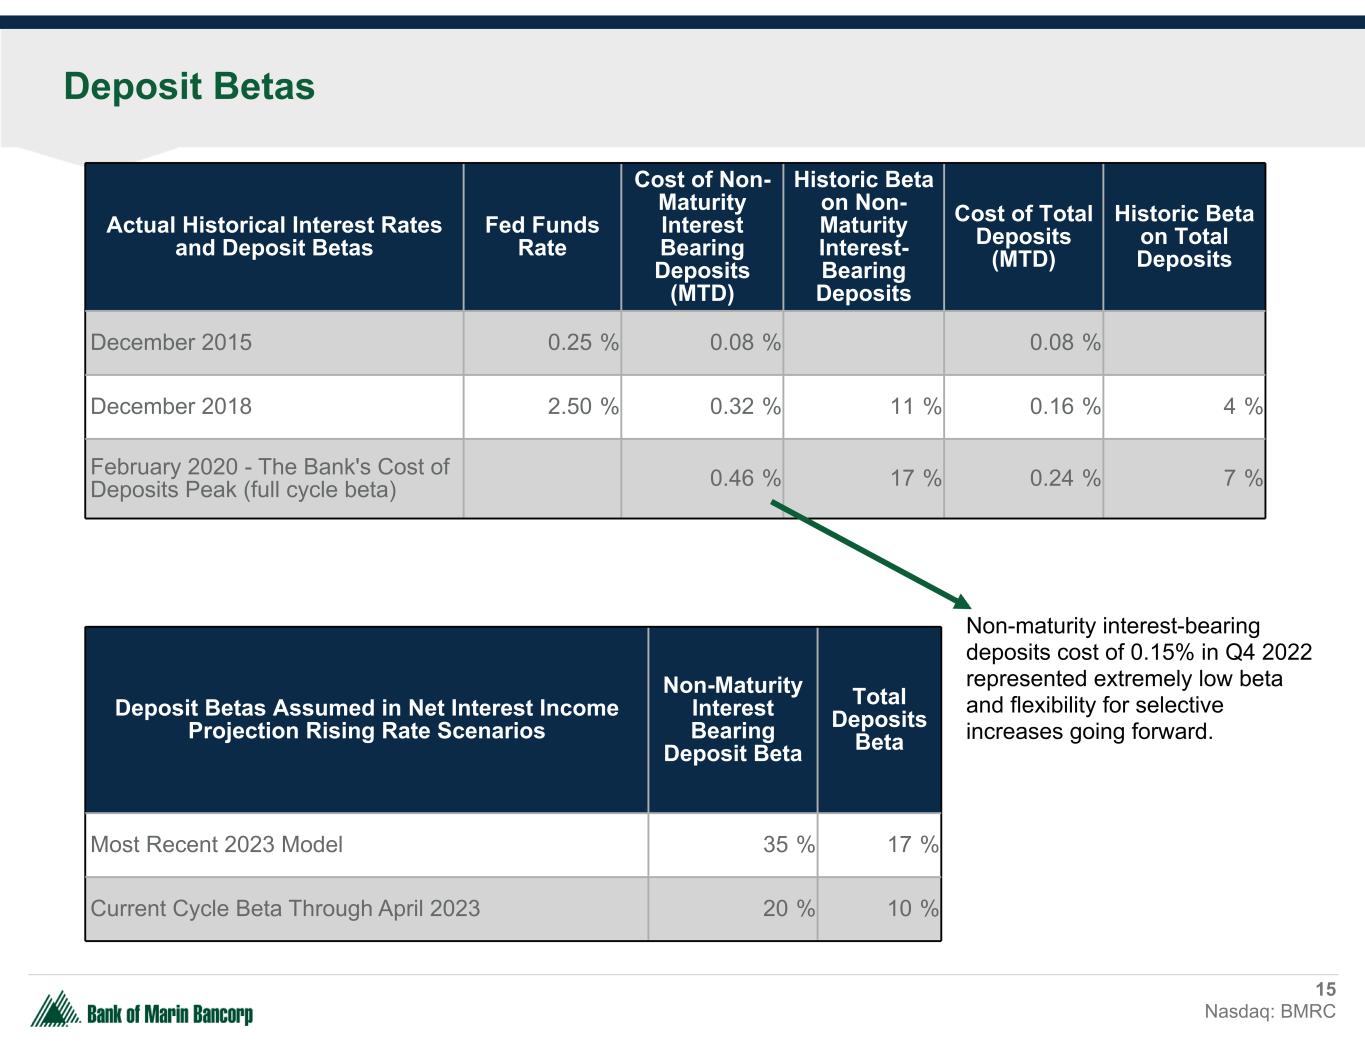Click the December 2018 row label
1365x1055 pixels.
click(171, 406)
